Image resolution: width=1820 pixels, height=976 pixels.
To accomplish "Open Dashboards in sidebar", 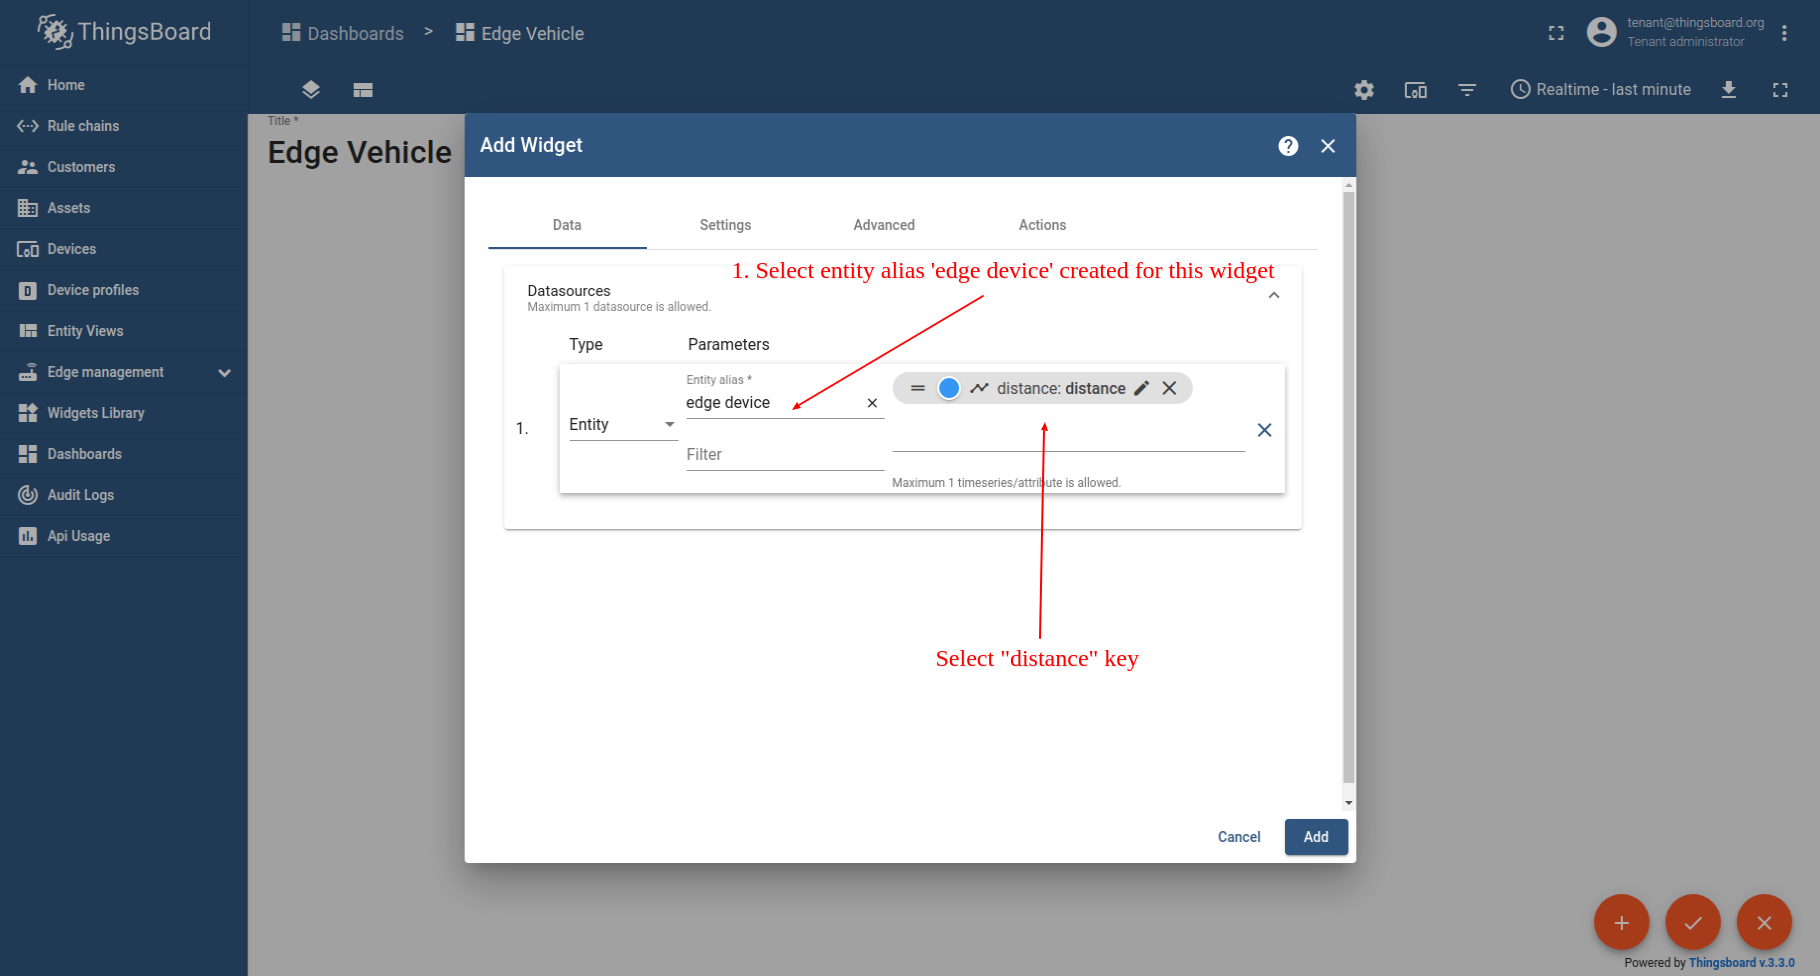I will pos(124,454).
